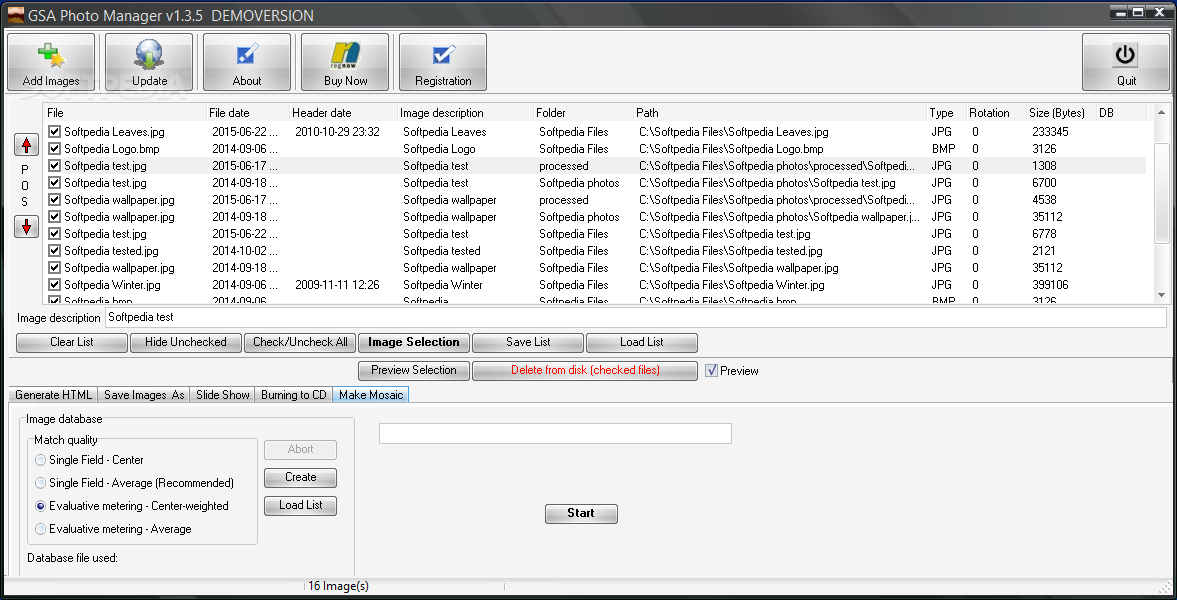Image resolution: width=1177 pixels, height=600 pixels.
Task: Click the Image description text field
Action: click(636, 317)
